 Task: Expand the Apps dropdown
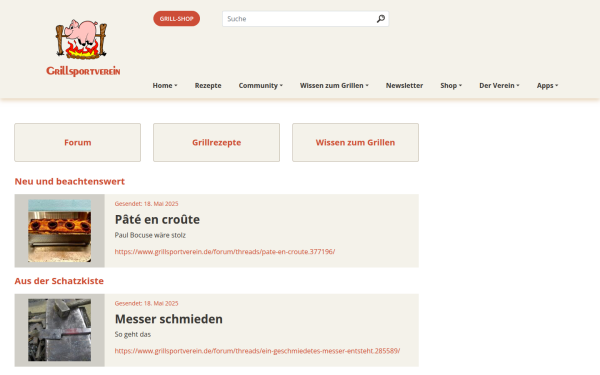tap(547, 86)
